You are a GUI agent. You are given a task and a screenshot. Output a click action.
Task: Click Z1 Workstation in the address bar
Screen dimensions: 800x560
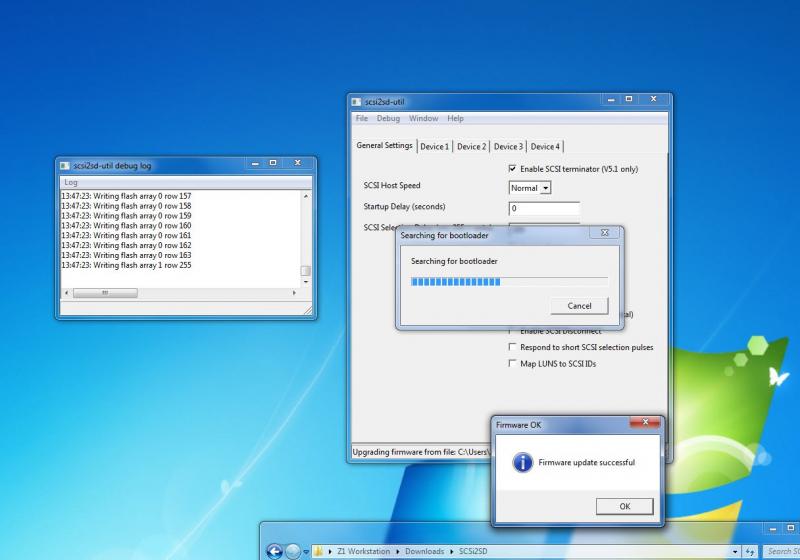tap(363, 551)
